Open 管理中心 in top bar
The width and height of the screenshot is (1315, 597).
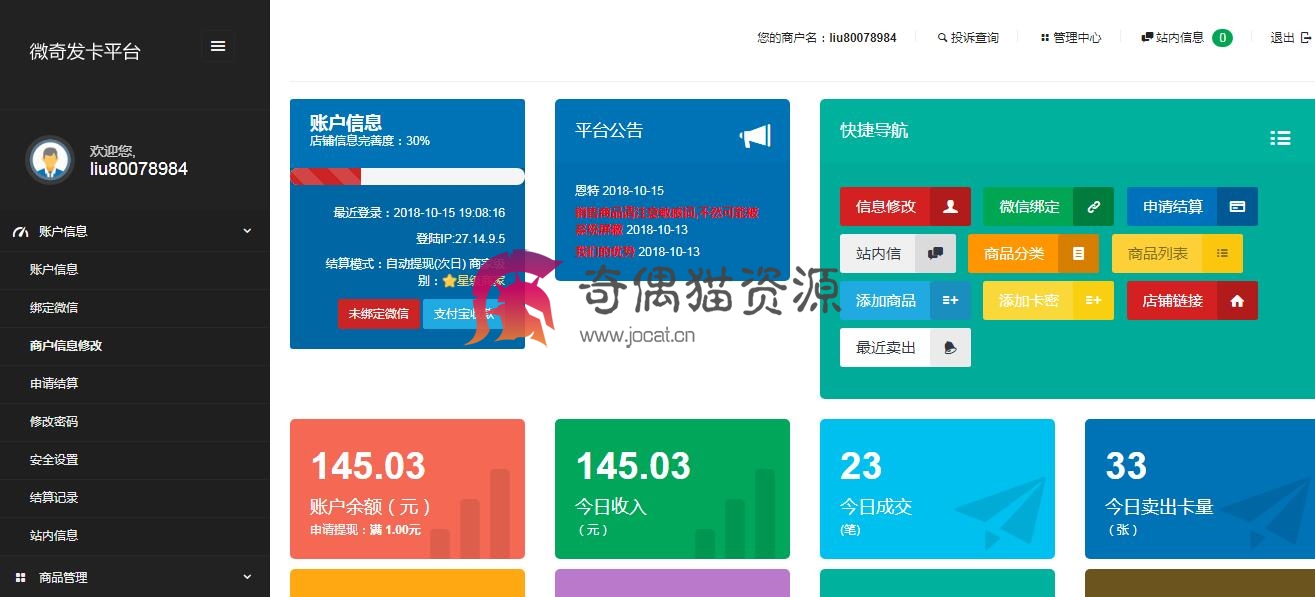1071,38
